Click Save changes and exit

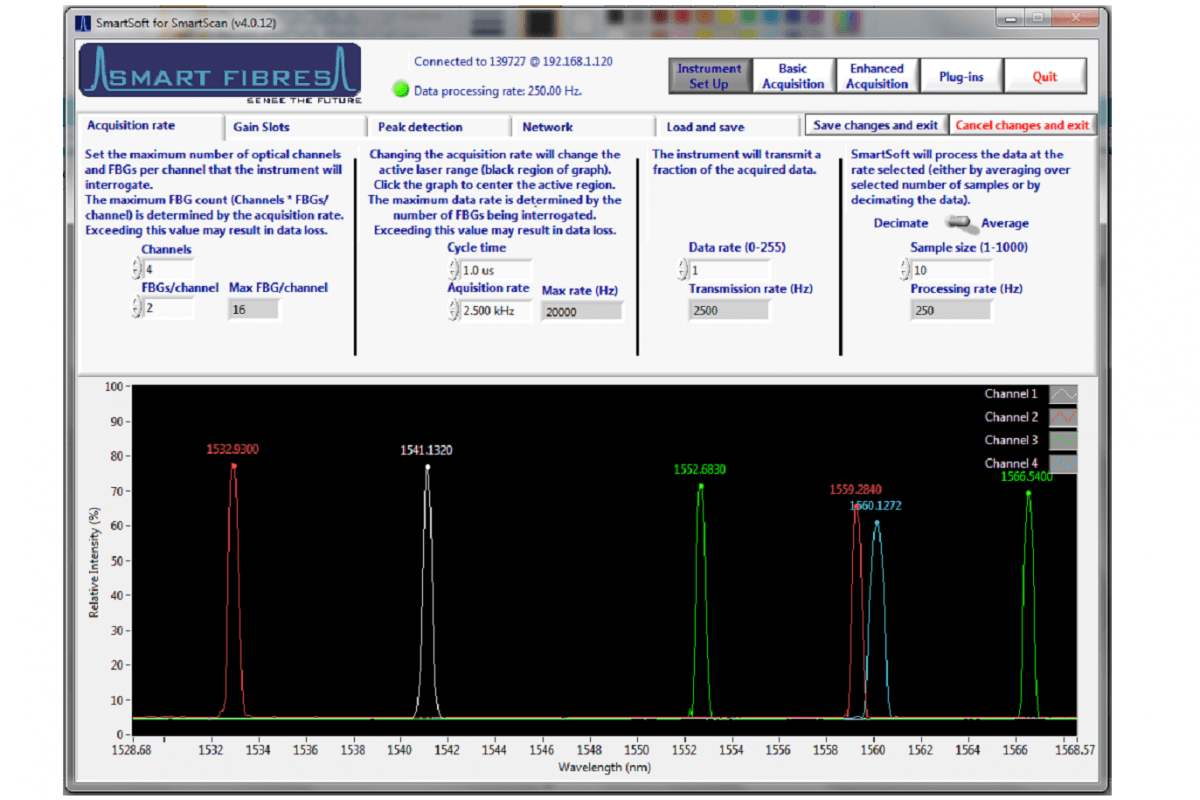click(876, 125)
